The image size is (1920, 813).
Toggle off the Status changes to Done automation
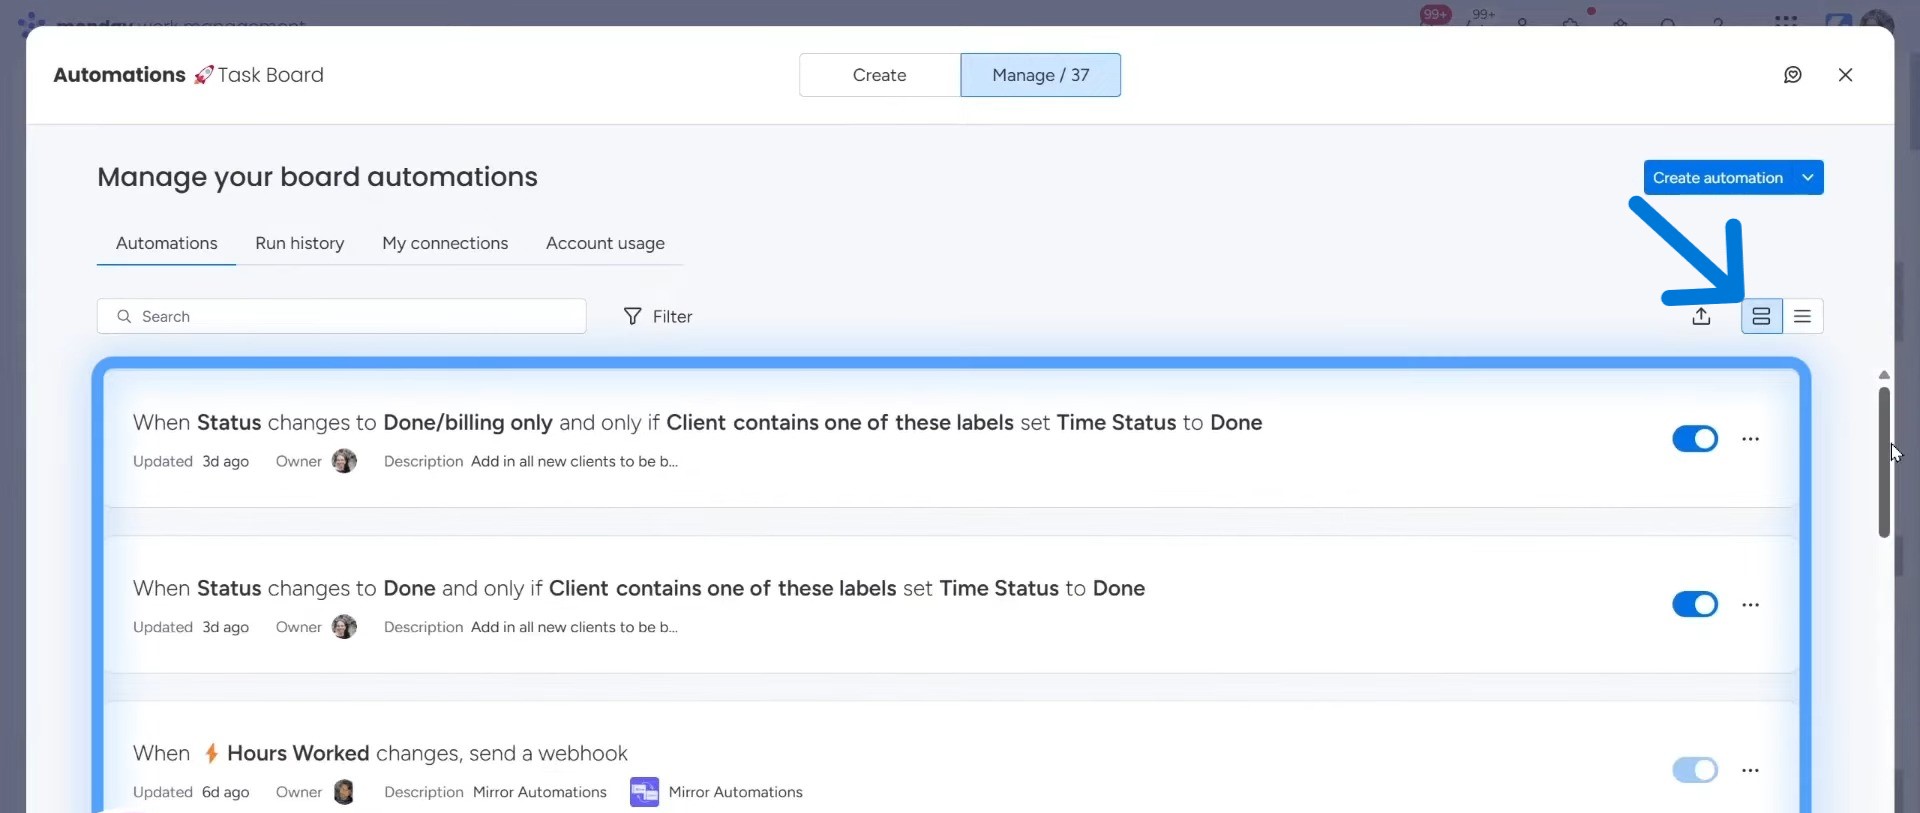[1695, 605]
